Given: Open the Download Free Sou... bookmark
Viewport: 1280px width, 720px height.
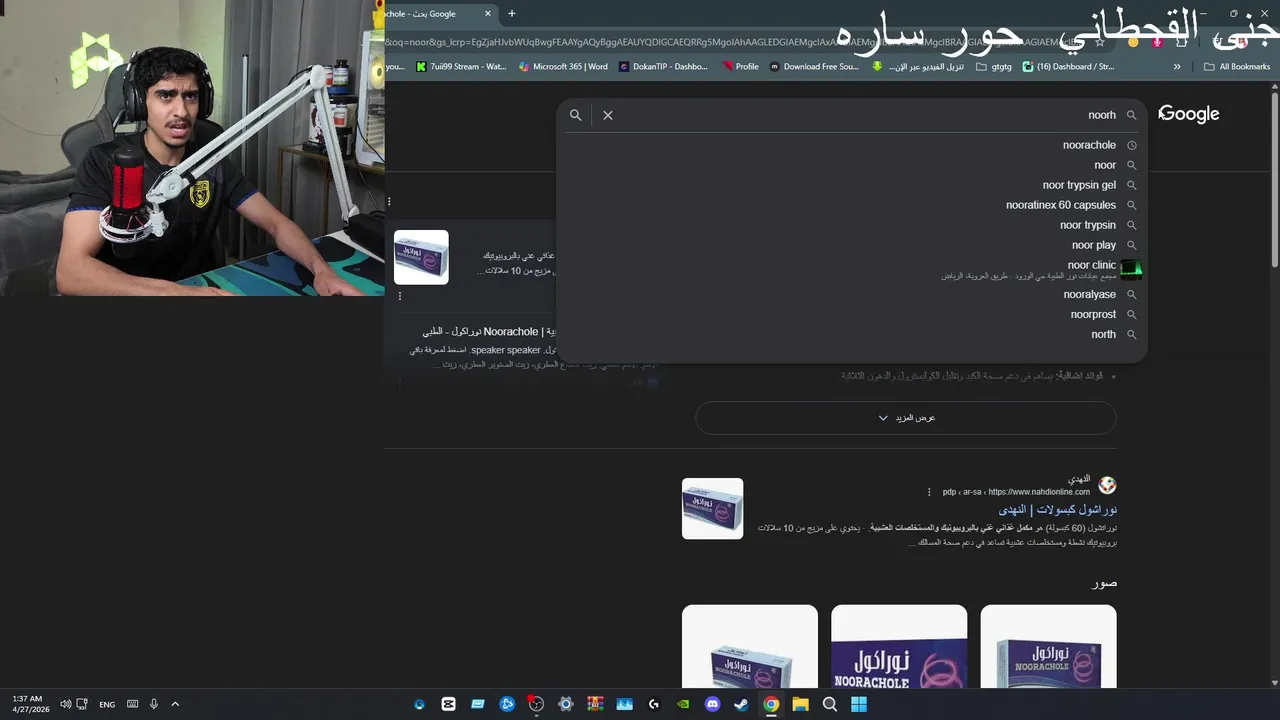Looking at the screenshot, I should 814,67.
